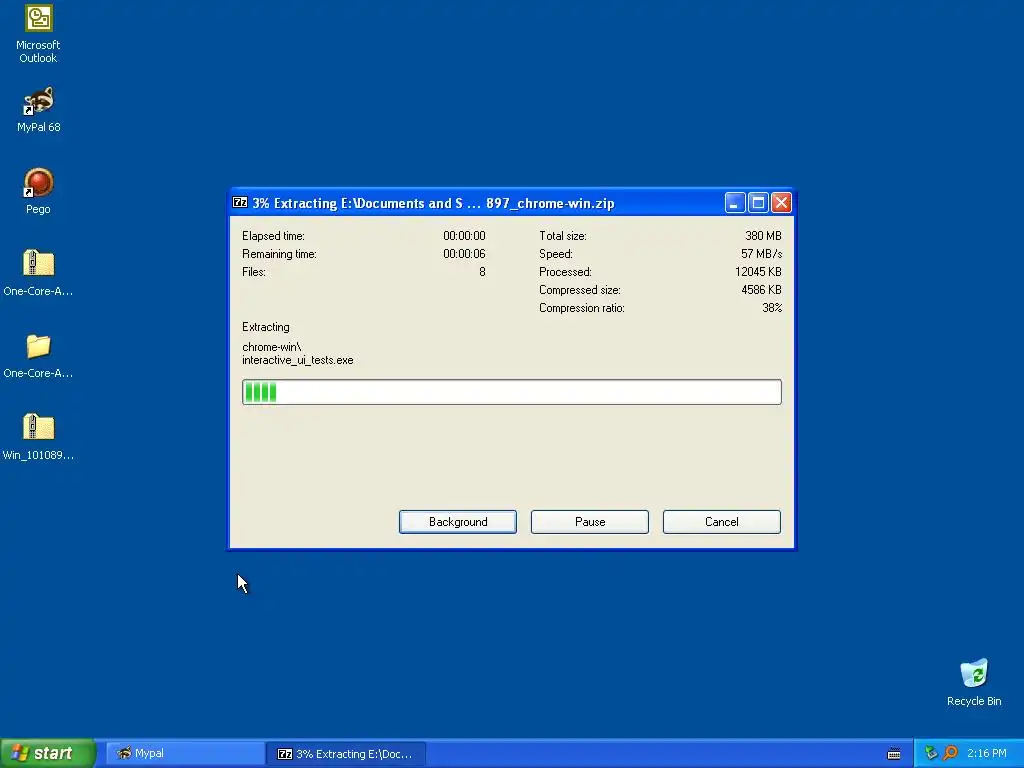The height and width of the screenshot is (768, 1024).
Task: Switch to the Mypal taskbar button
Action: coord(185,753)
